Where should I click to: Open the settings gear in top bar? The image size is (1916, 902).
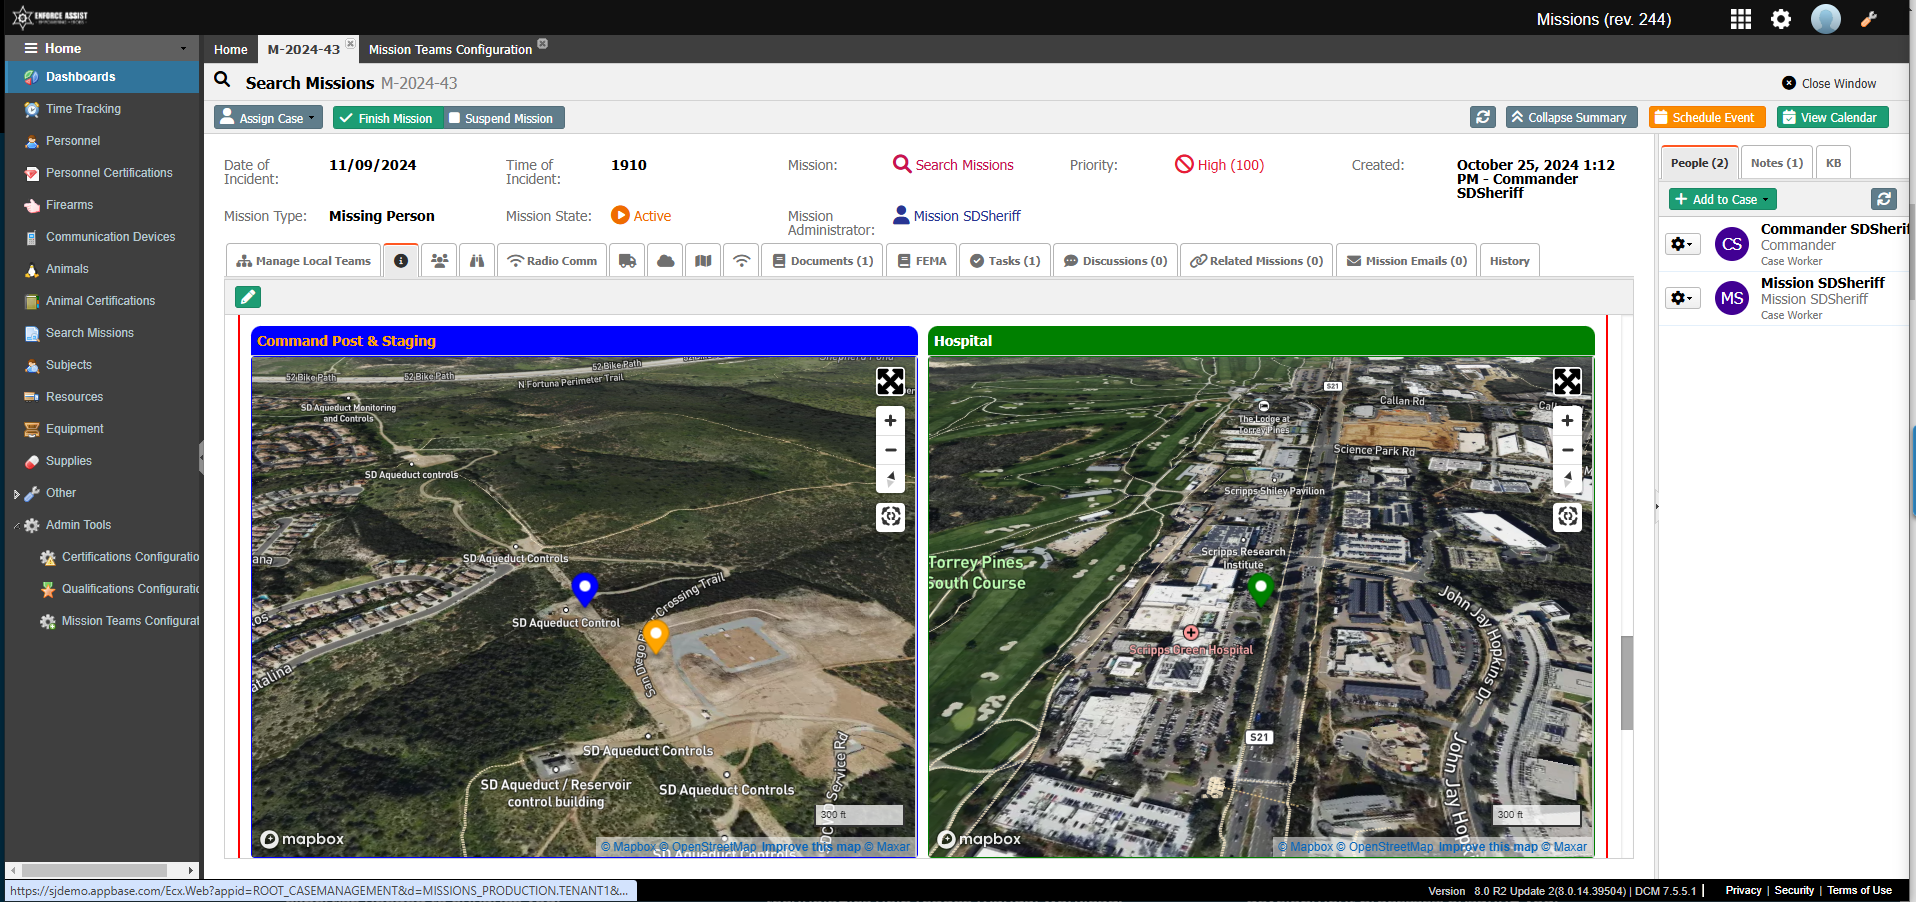(x=1781, y=19)
